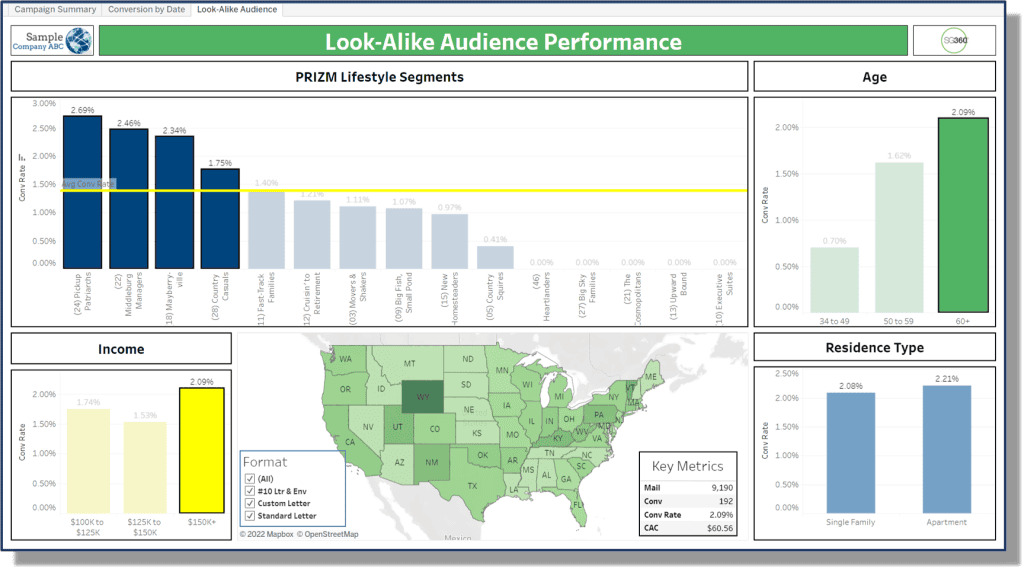The width and height of the screenshot is (1024, 569).
Task: Select the 50 to 59 age bar
Action: (x=899, y=237)
